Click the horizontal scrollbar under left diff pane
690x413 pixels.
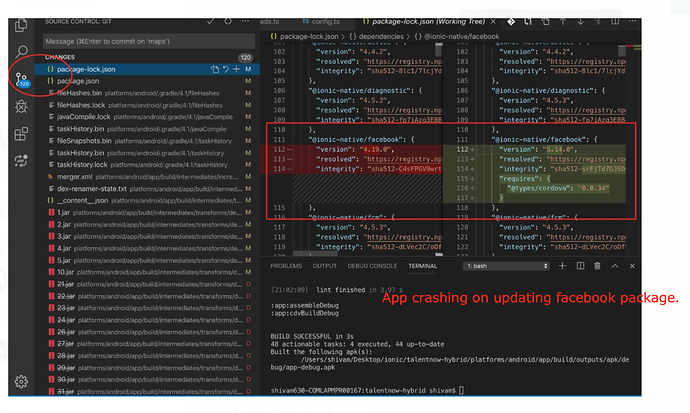315,254
